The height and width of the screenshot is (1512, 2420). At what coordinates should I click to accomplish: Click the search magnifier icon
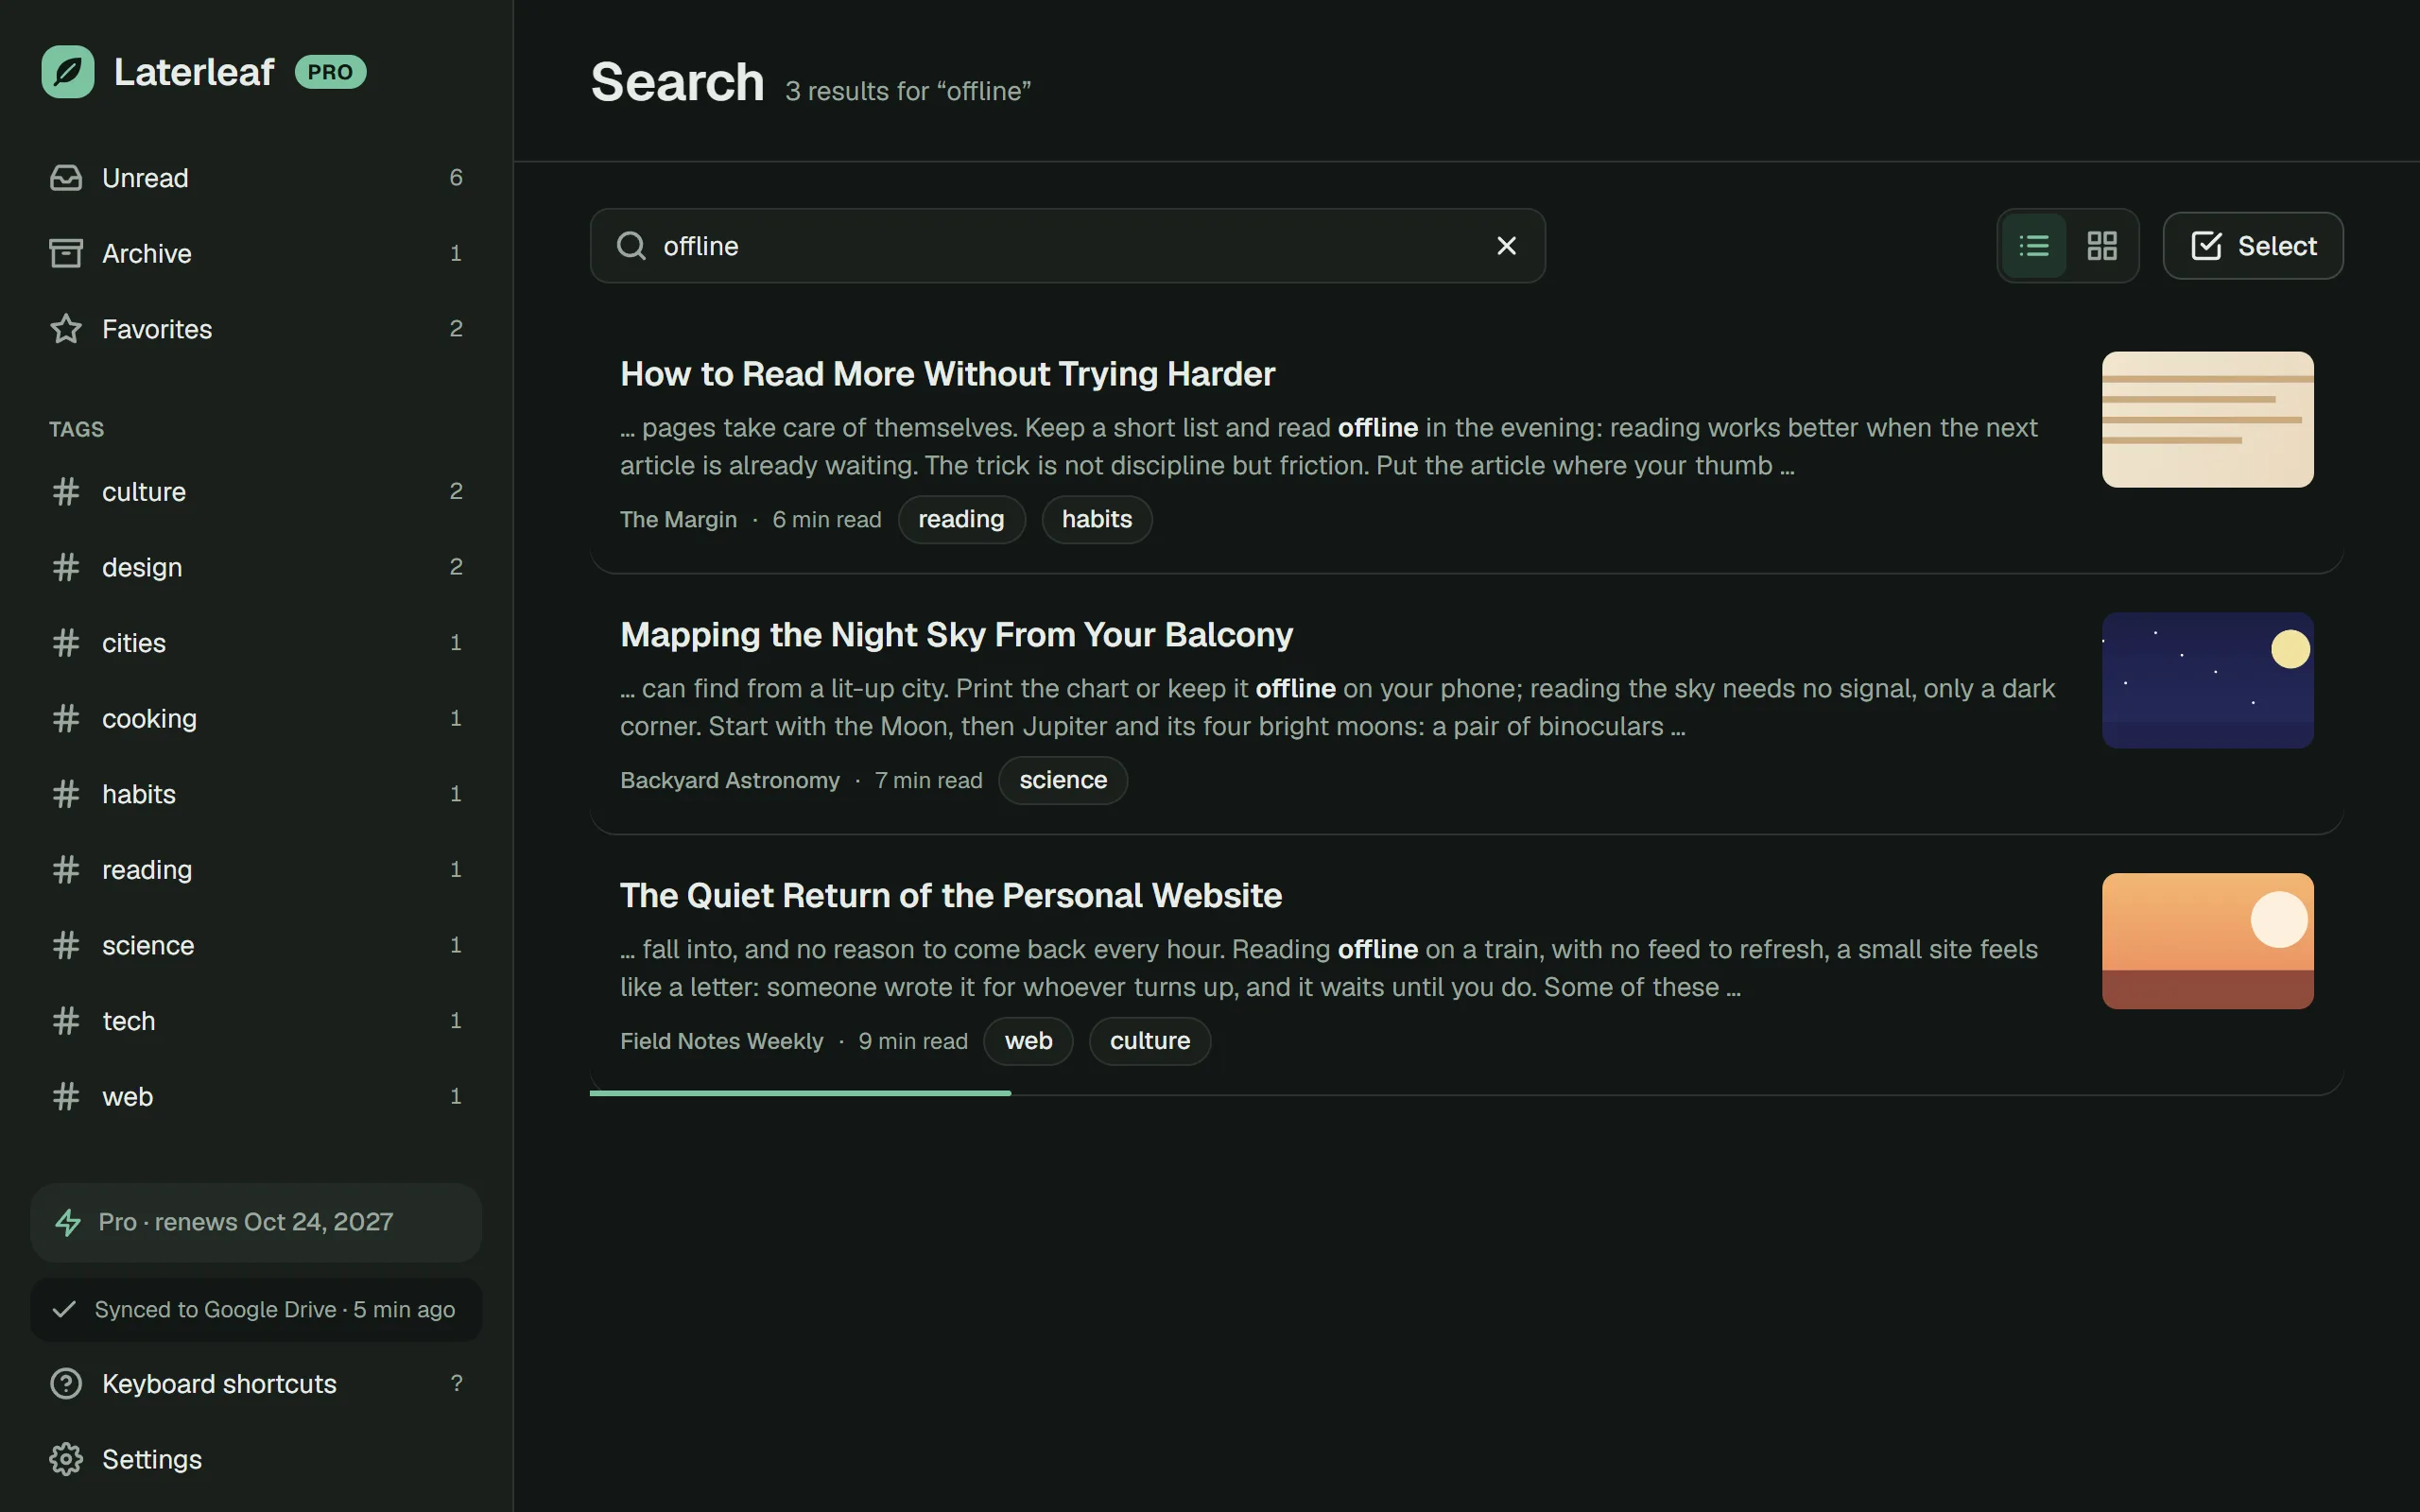click(x=631, y=246)
